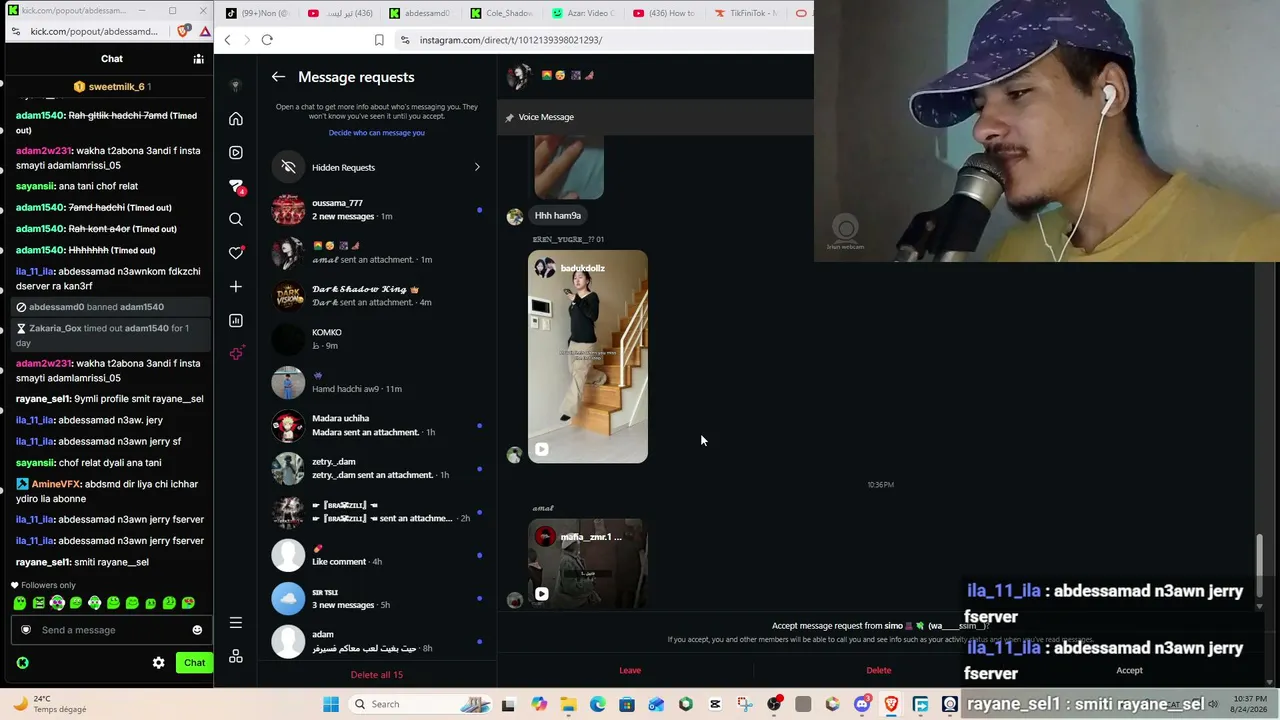
Task: Click Decide who can message you link
Action: [377, 133]
